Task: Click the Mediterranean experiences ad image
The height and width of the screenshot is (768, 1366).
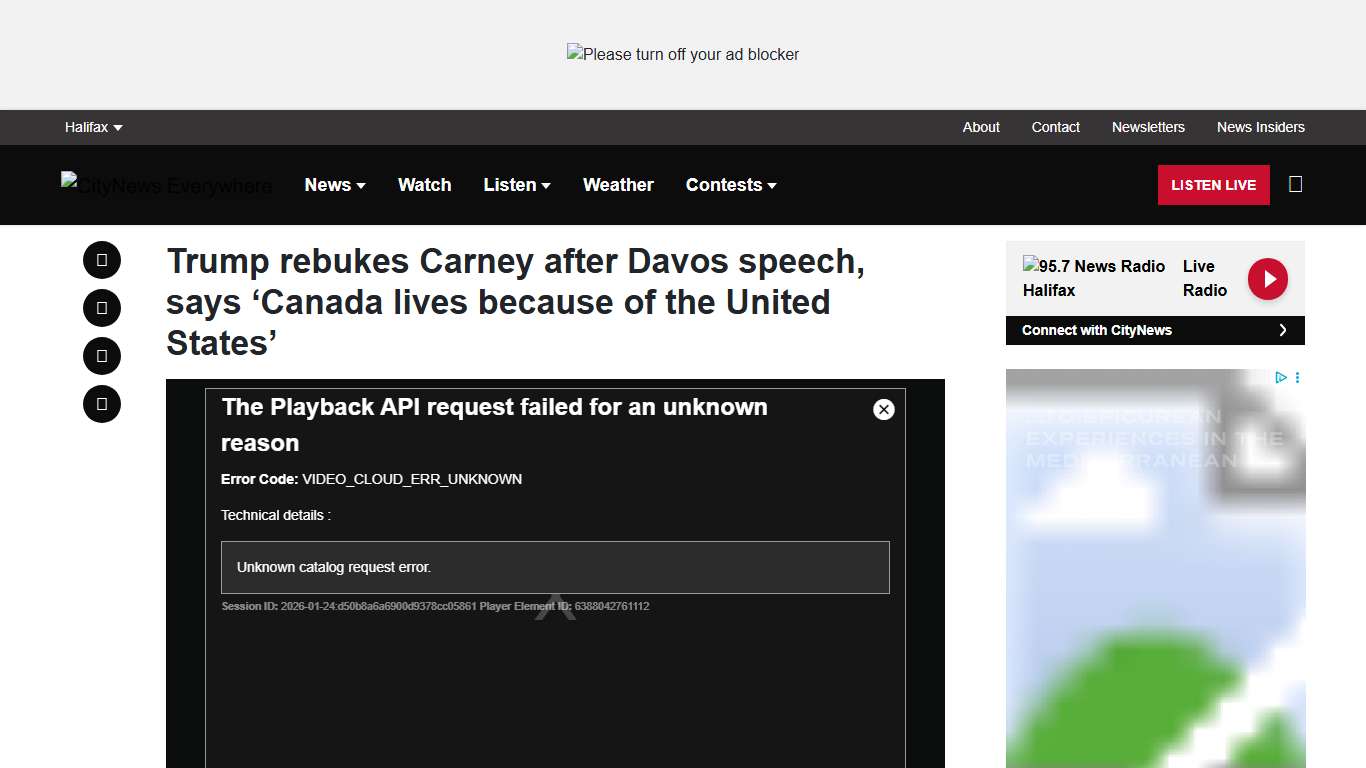Action: pyautogui.click(x=1154, y=580)
